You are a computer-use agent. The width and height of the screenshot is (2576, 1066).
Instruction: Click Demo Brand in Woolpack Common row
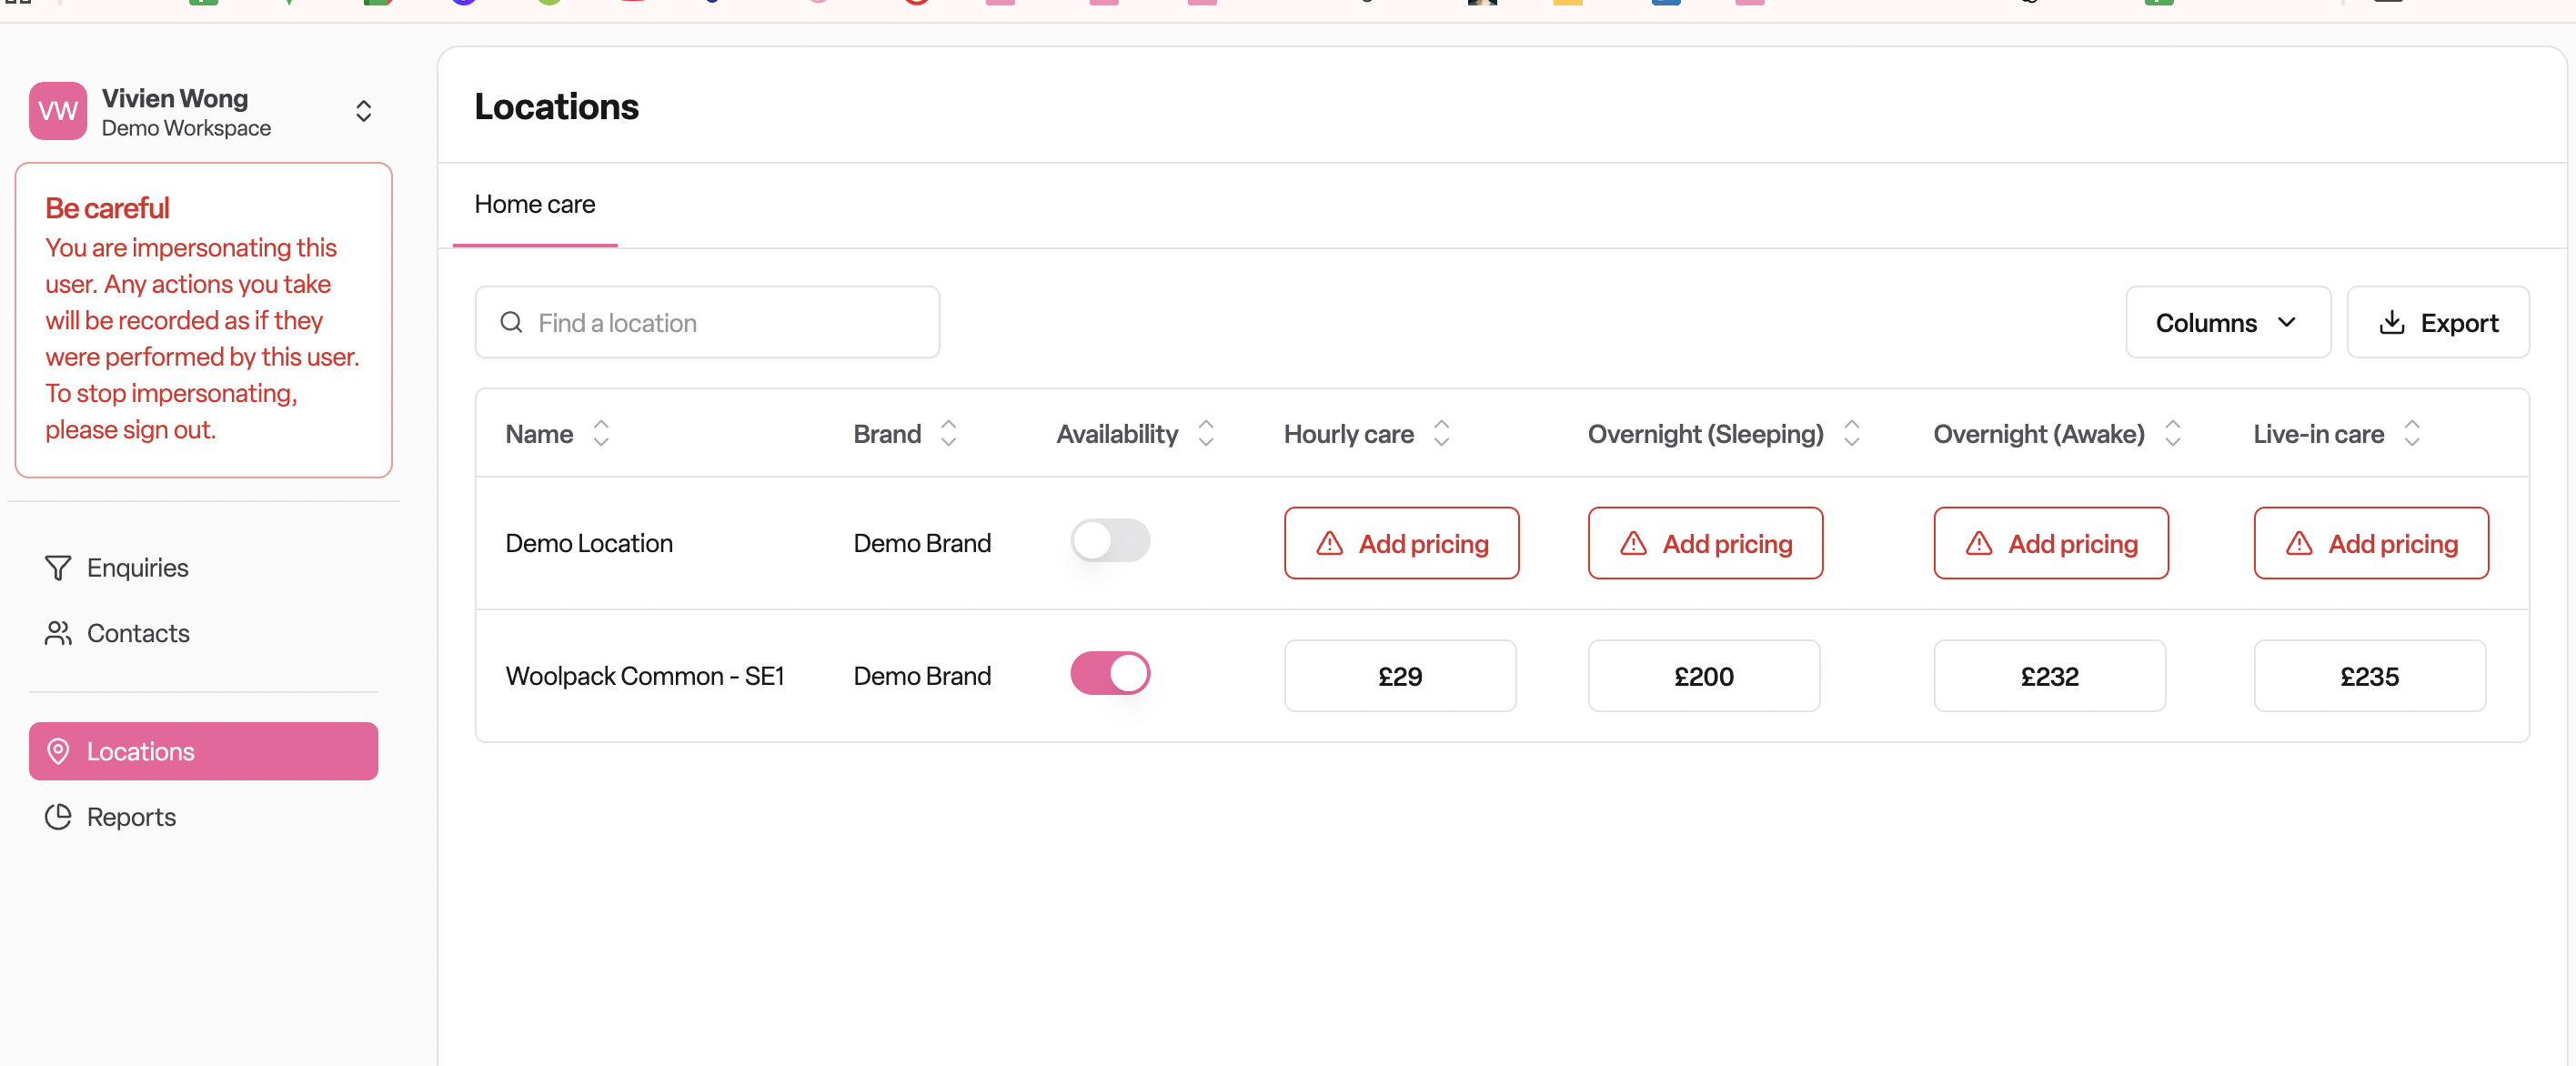tap(922, 676)
